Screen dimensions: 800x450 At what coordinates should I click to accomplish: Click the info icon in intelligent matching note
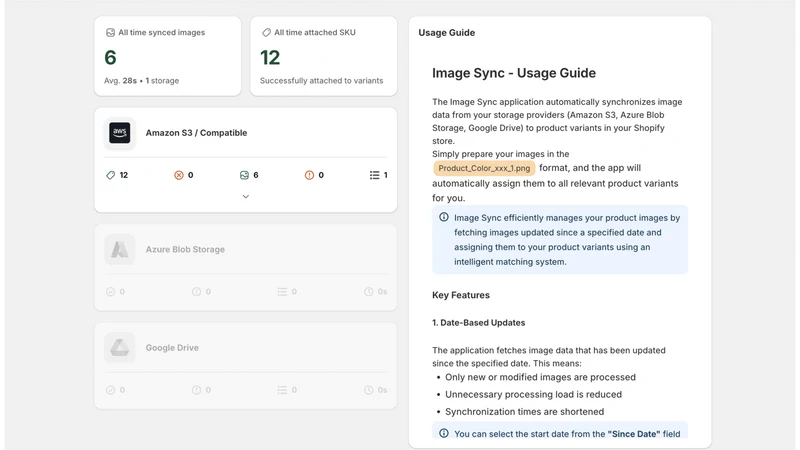click(x=444, y=217)
